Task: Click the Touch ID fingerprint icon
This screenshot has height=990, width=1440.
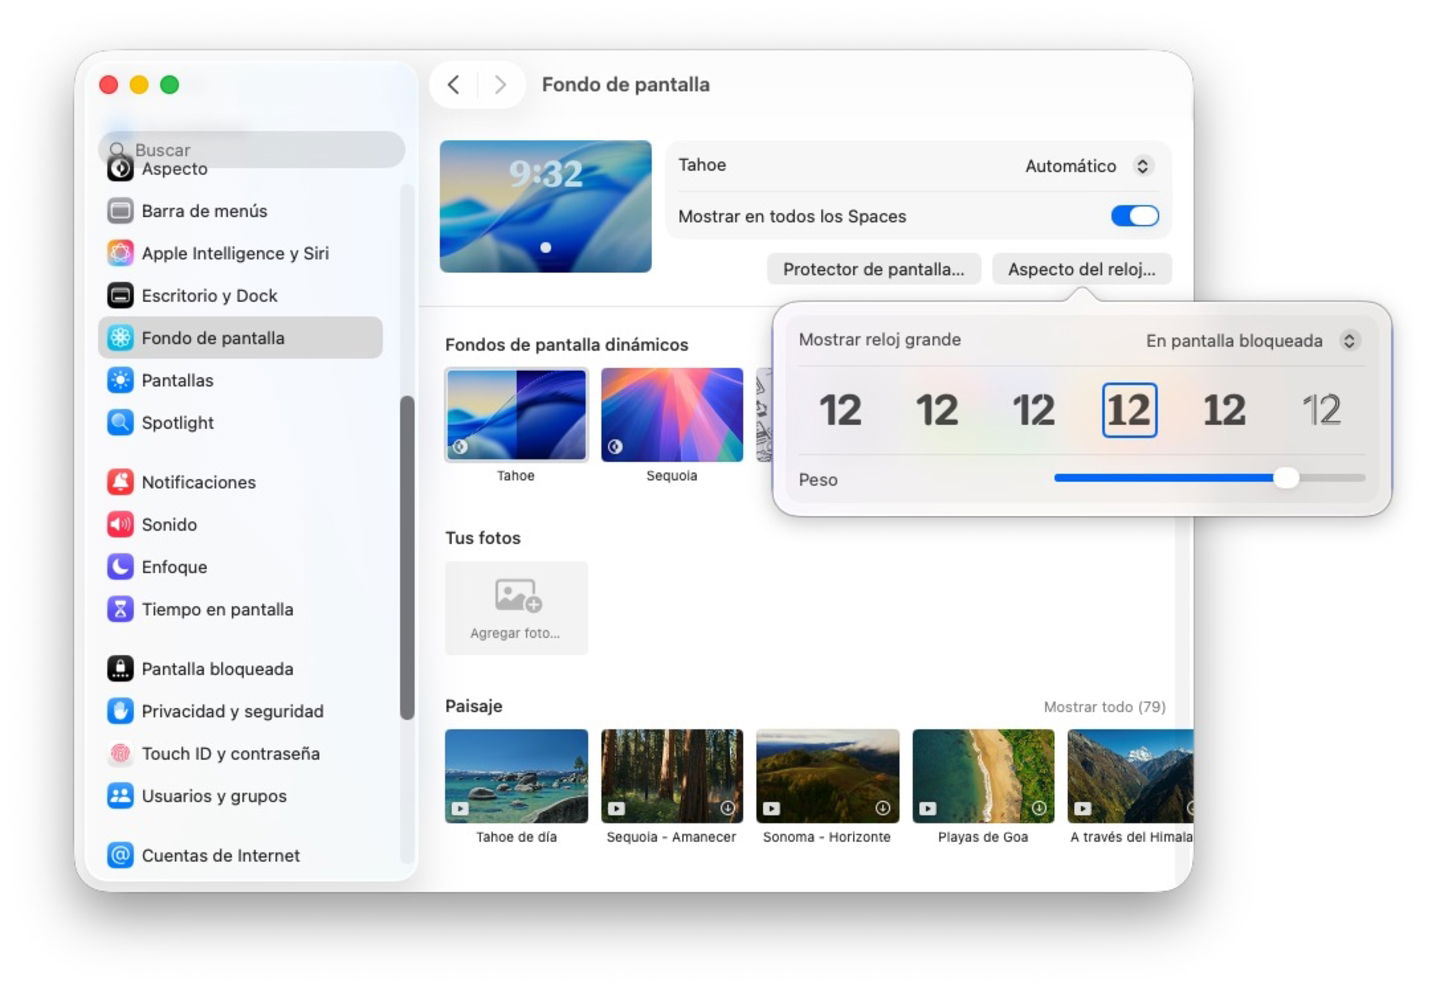Action: pyautogui.click(x=120, y=754)
